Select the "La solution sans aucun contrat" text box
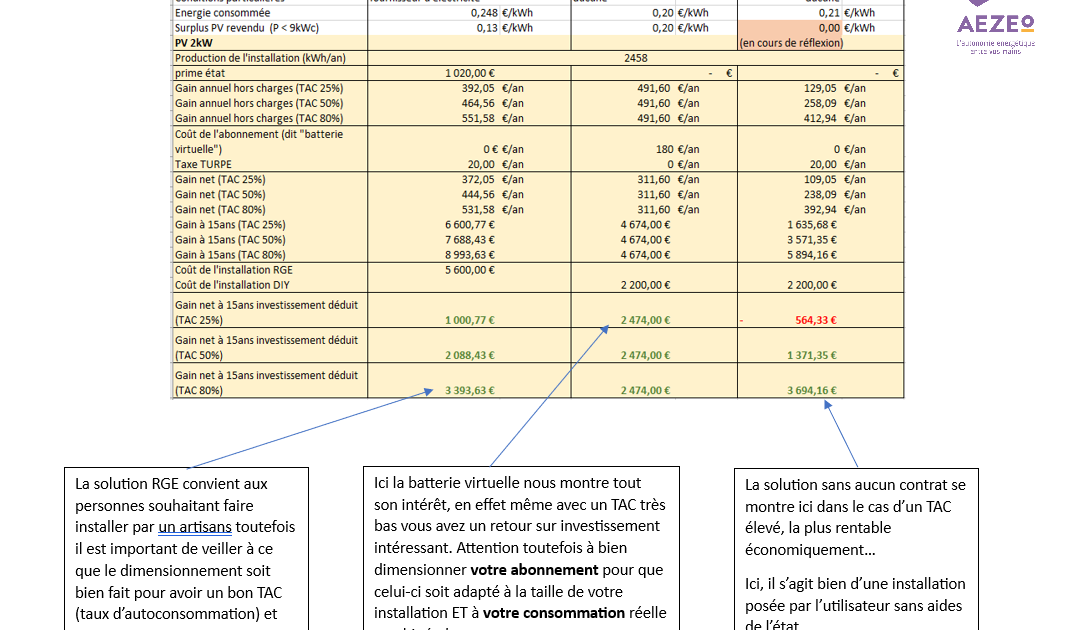Viewport: 1066px width, 630px height. pyautogui.click(x=856, y=550)
